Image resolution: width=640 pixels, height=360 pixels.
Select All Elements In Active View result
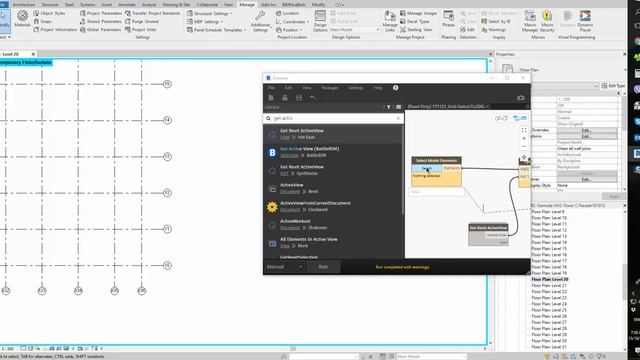click(333, 242)
